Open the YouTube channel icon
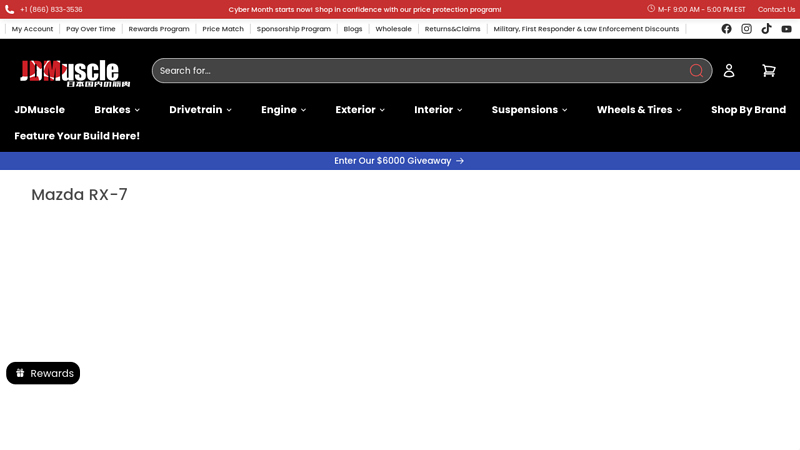 click(786, 29)
